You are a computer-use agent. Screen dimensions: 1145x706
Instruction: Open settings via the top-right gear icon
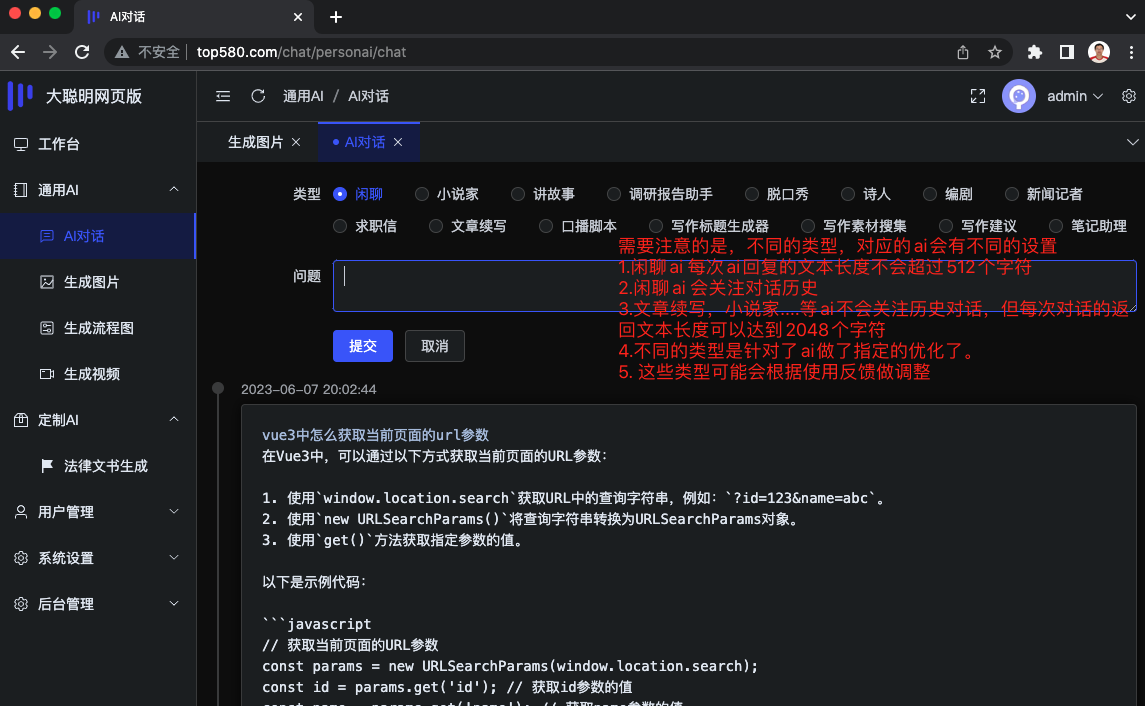[x=1129, y=96]
